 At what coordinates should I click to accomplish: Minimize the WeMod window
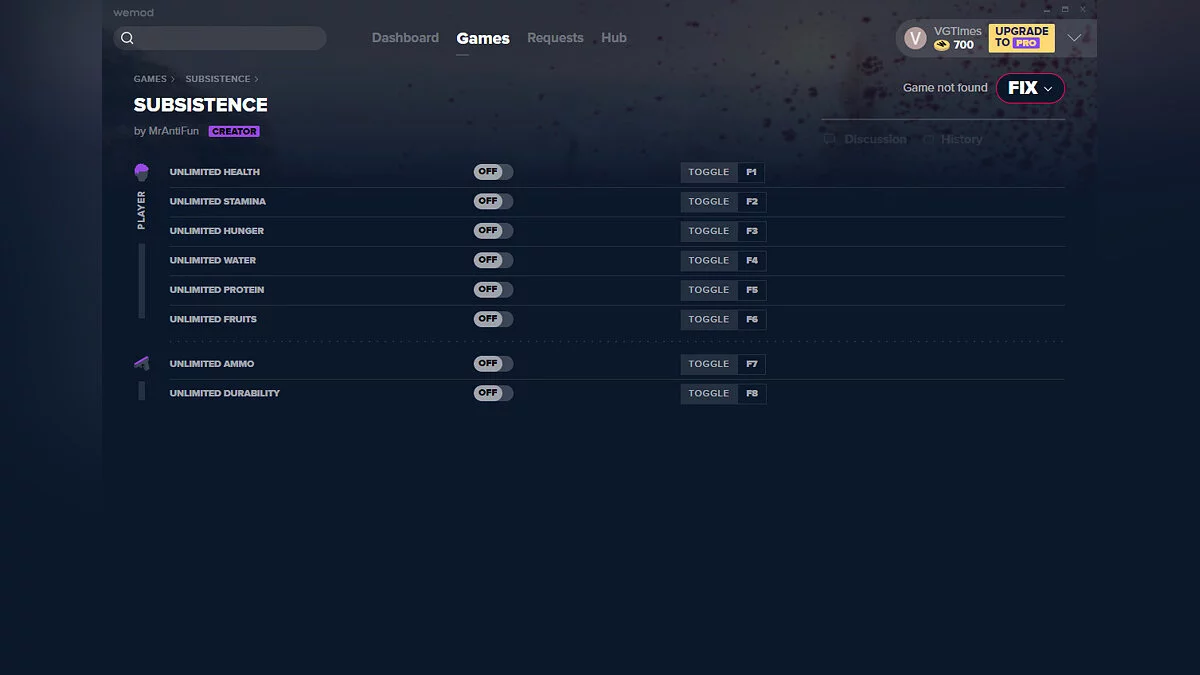(x=1046, y=9)
